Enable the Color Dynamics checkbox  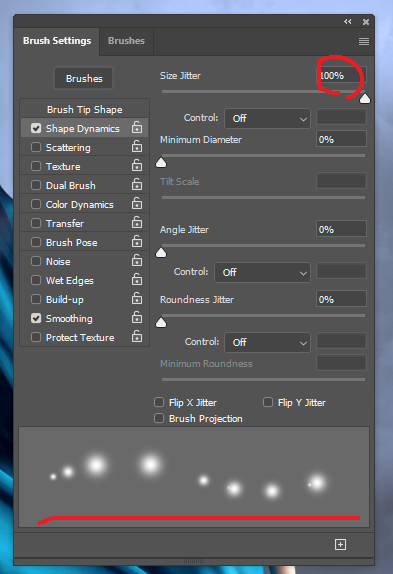point(36,204)
